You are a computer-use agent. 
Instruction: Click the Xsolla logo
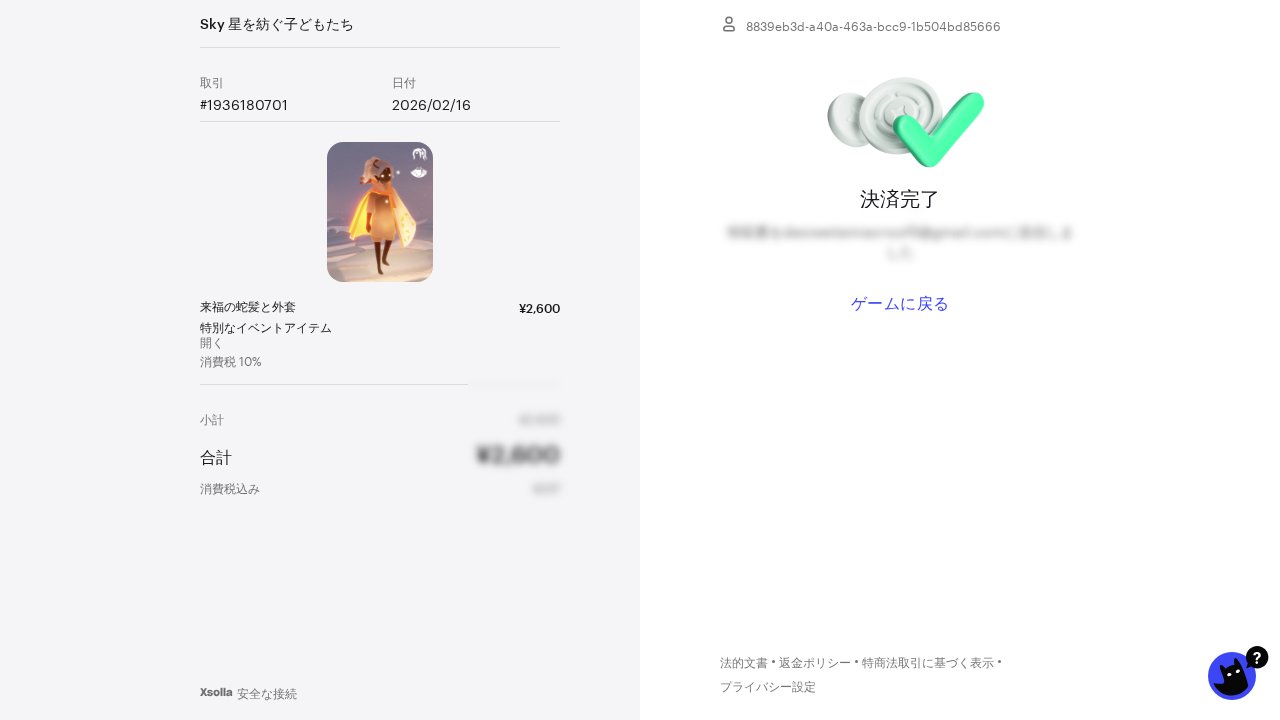point(216,692)
